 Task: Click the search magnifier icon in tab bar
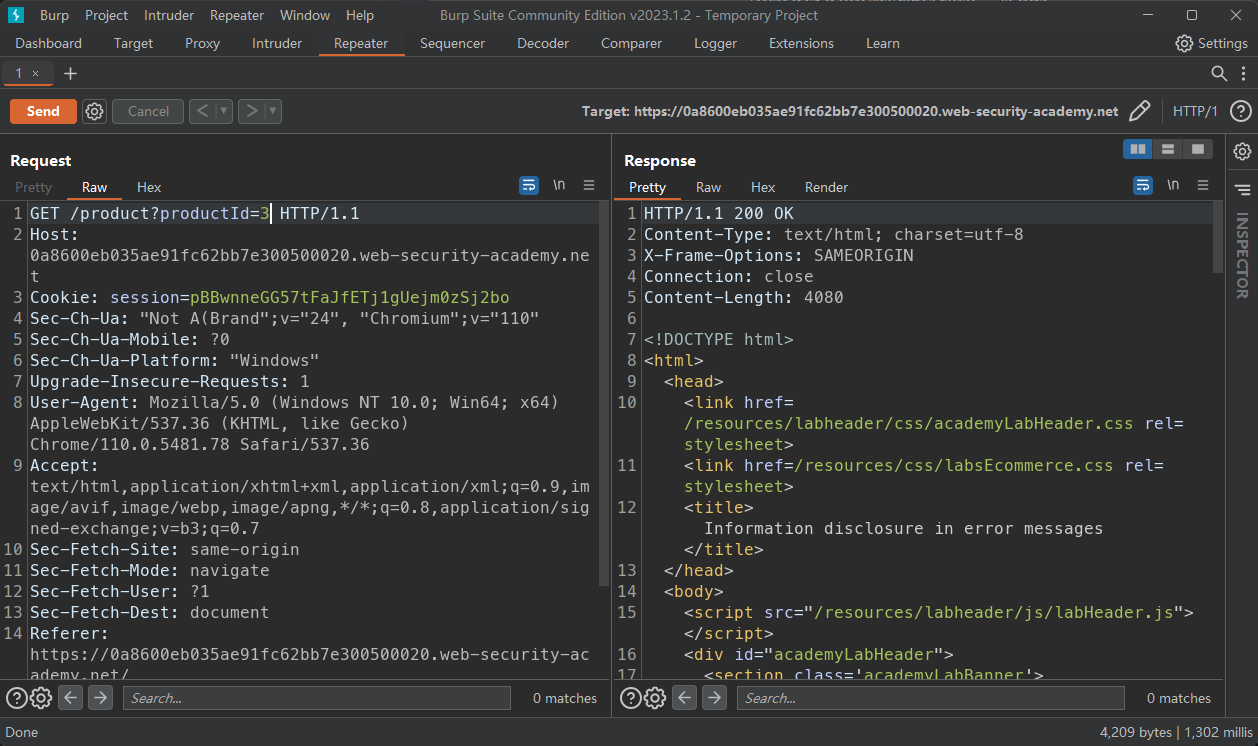click(1219, 73)
